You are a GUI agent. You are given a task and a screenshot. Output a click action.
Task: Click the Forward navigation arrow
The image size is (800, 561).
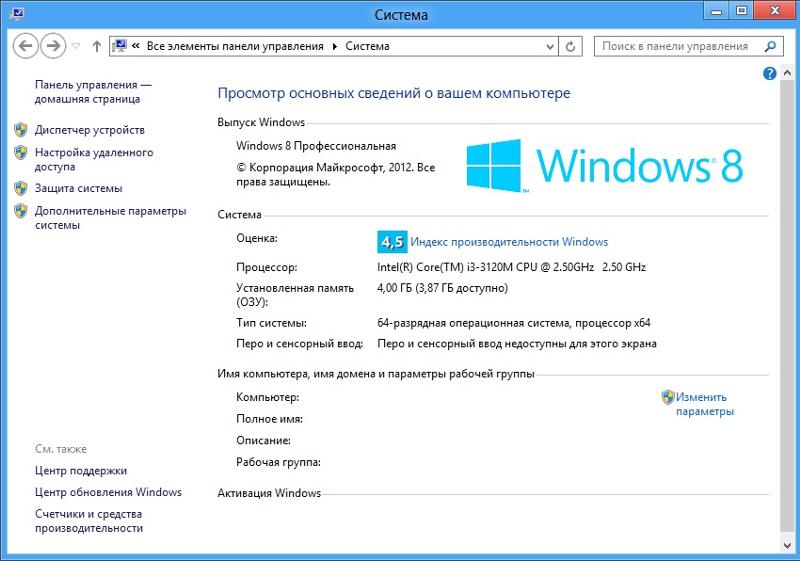pos(53,46)
